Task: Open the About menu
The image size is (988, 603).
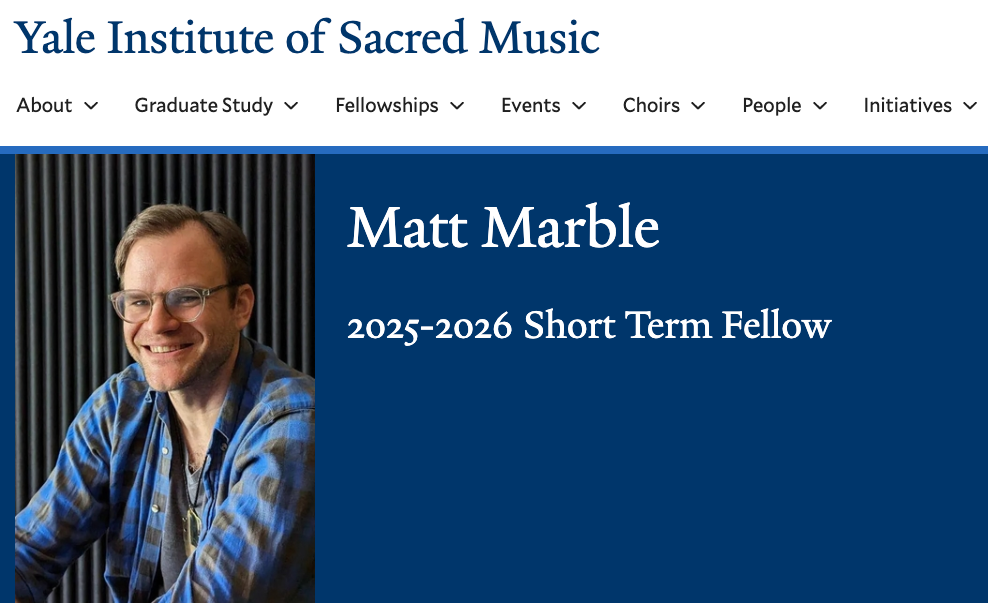Action: (x=44, y=105)
